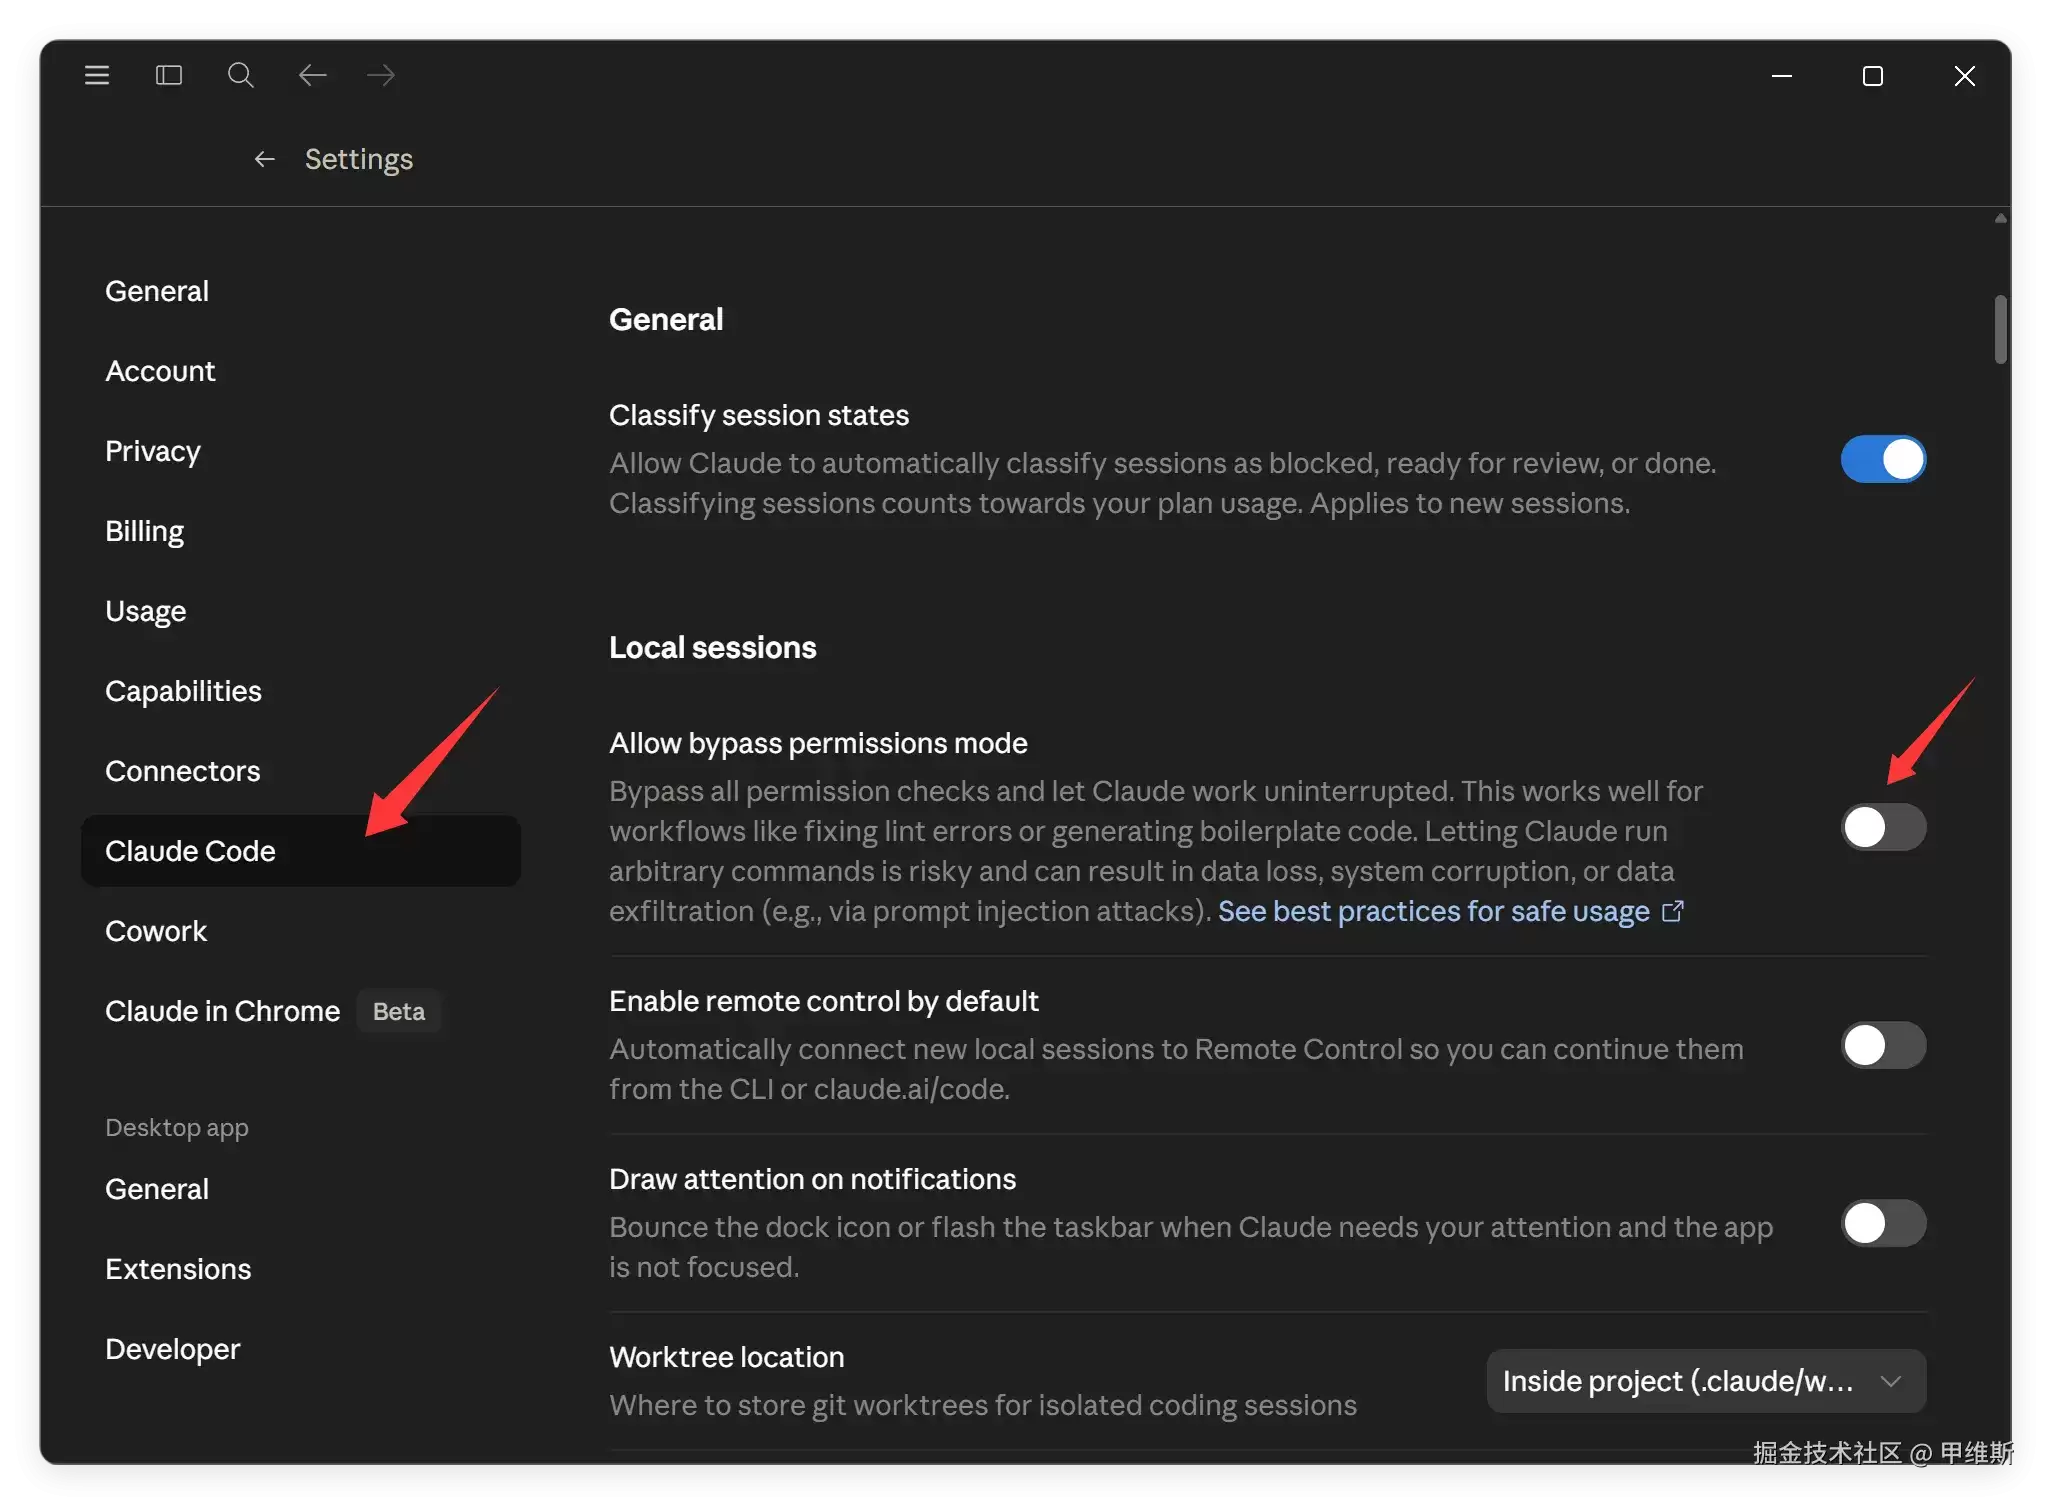Click the Beta badge next to Claude in Chrome

coord(399,1011)
